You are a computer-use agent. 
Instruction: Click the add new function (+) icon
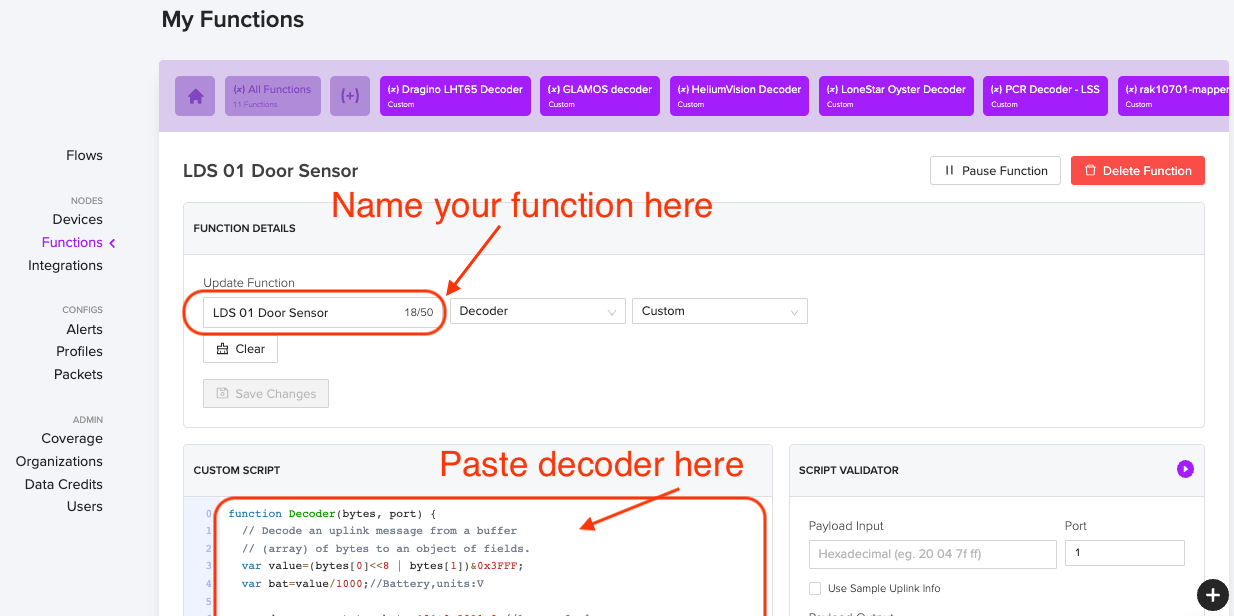click(x=350, y=96)
